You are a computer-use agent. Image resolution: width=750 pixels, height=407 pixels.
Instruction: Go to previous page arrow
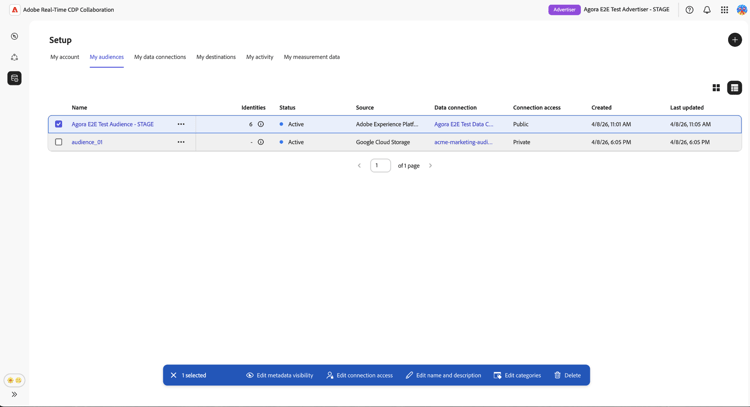click(359, 165)
